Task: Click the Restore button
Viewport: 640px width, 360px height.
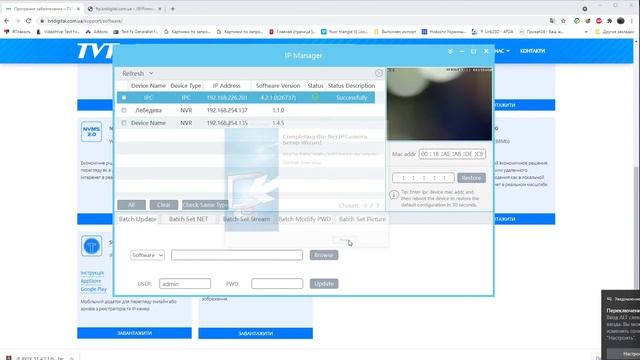Action: [x=471, y=178]
